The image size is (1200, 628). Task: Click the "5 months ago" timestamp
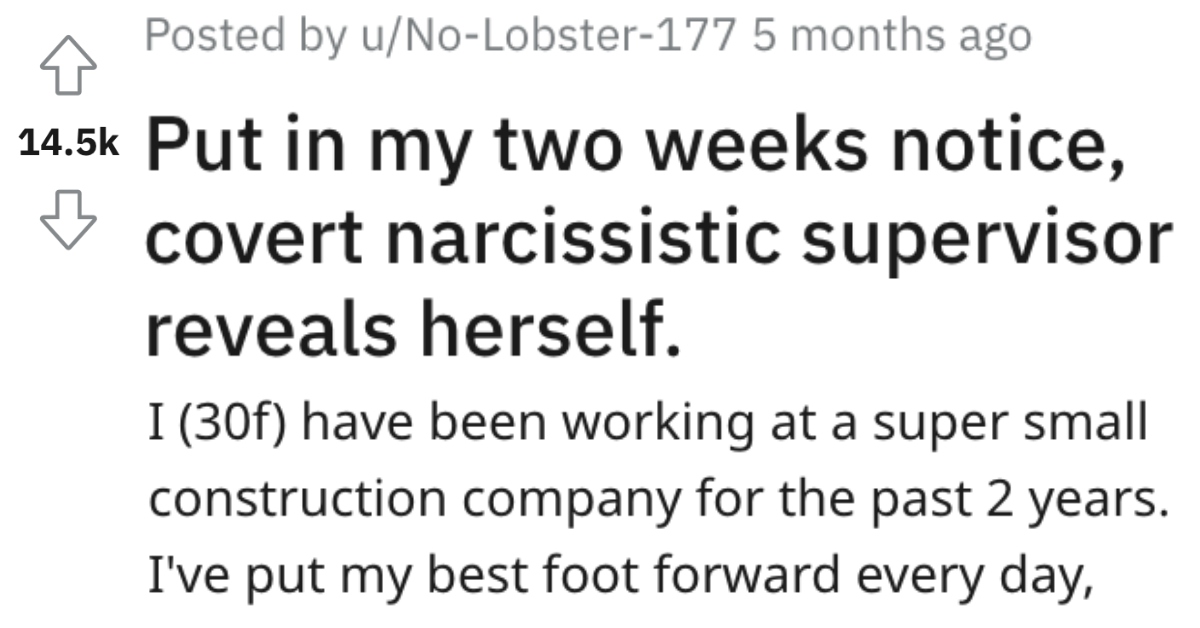(x=894, y=37)
